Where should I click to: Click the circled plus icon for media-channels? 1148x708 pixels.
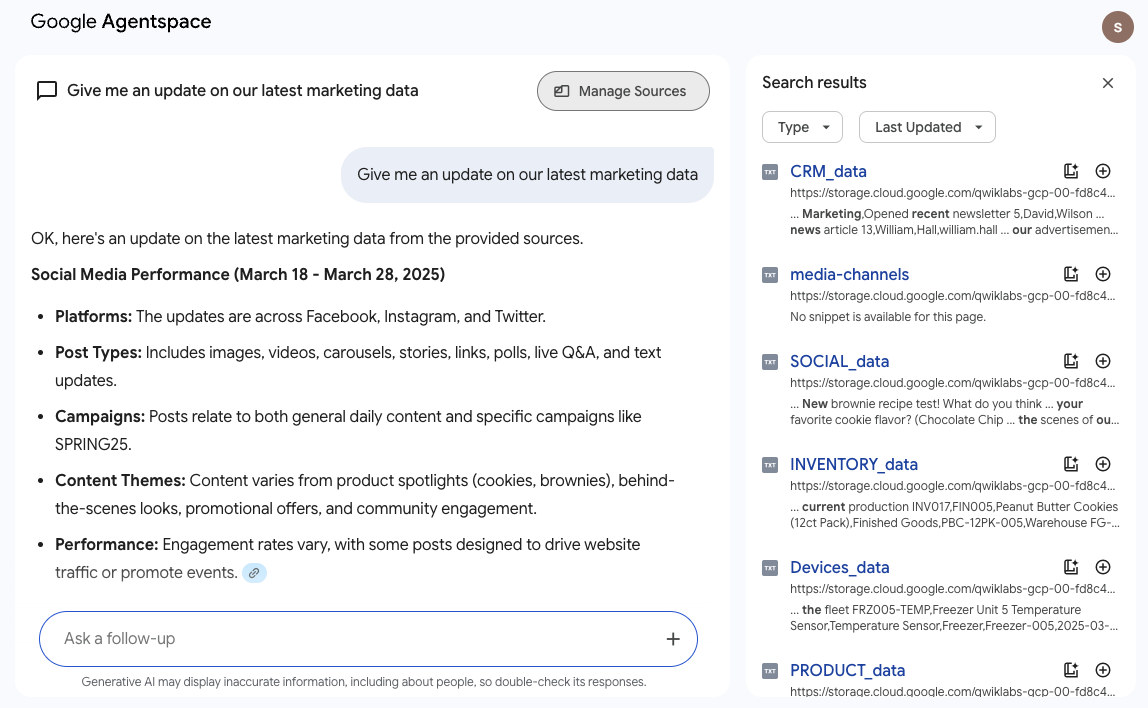coord(1103,274)
